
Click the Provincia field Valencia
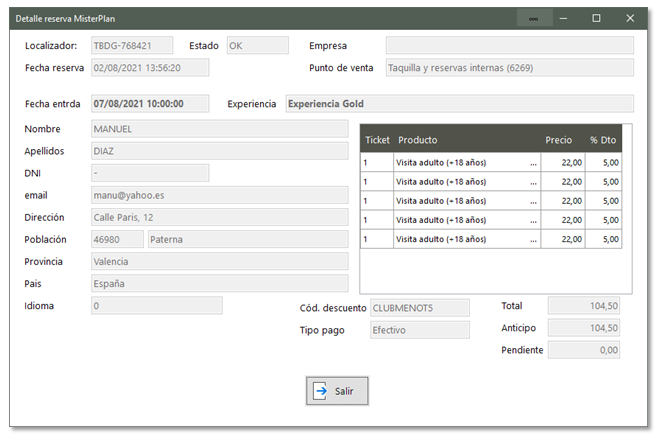coord(219,261)
